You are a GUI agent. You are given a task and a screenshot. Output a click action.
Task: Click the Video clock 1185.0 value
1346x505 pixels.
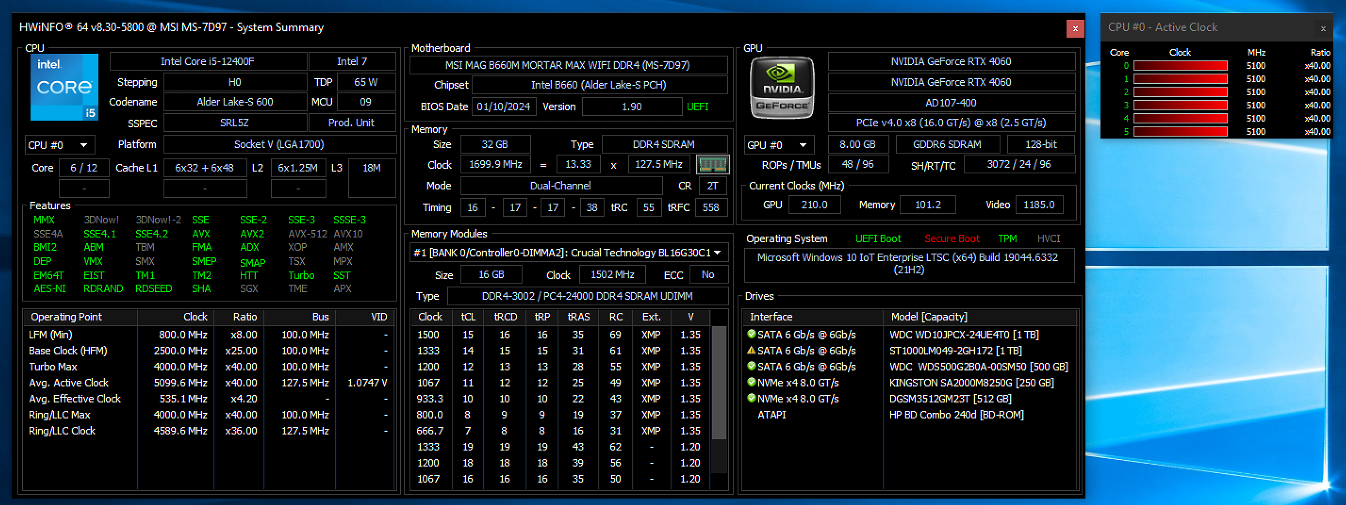[x=1040, y=205]
